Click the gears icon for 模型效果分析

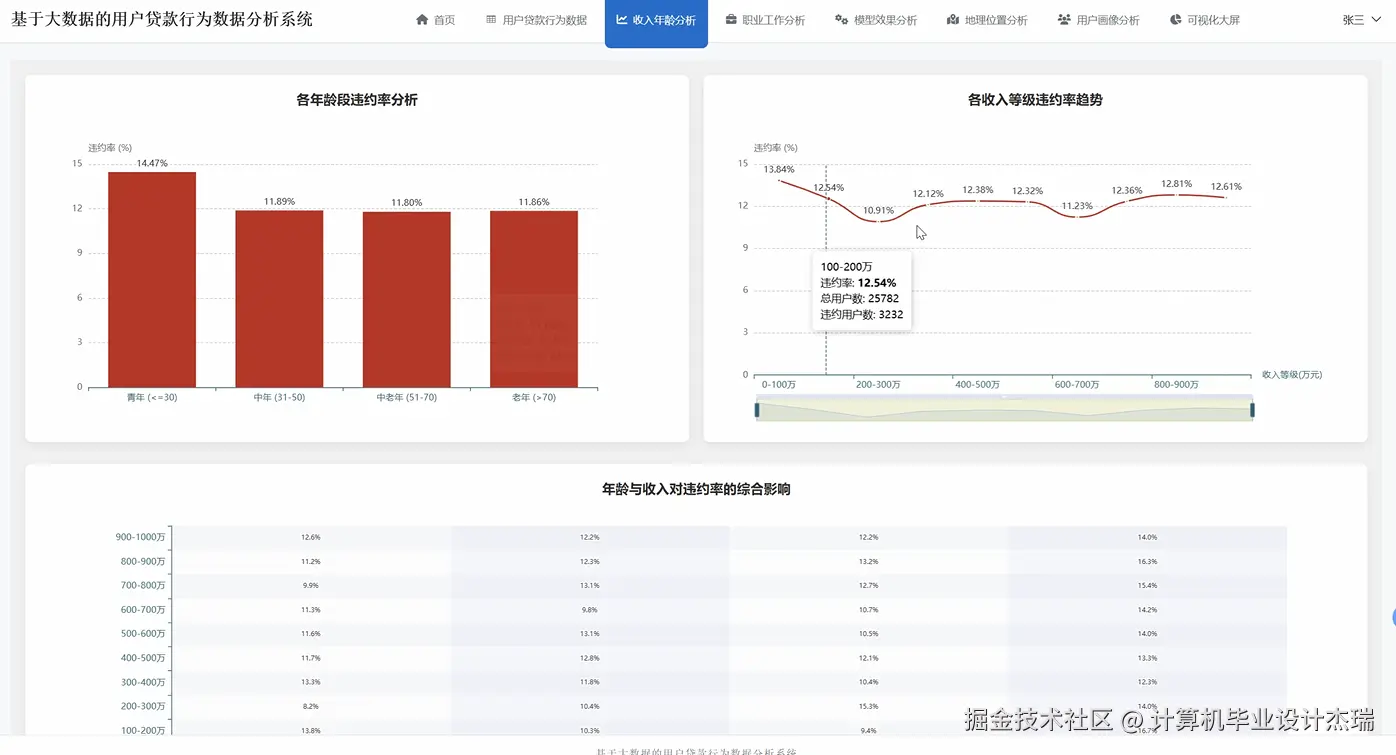pos(842,20)
